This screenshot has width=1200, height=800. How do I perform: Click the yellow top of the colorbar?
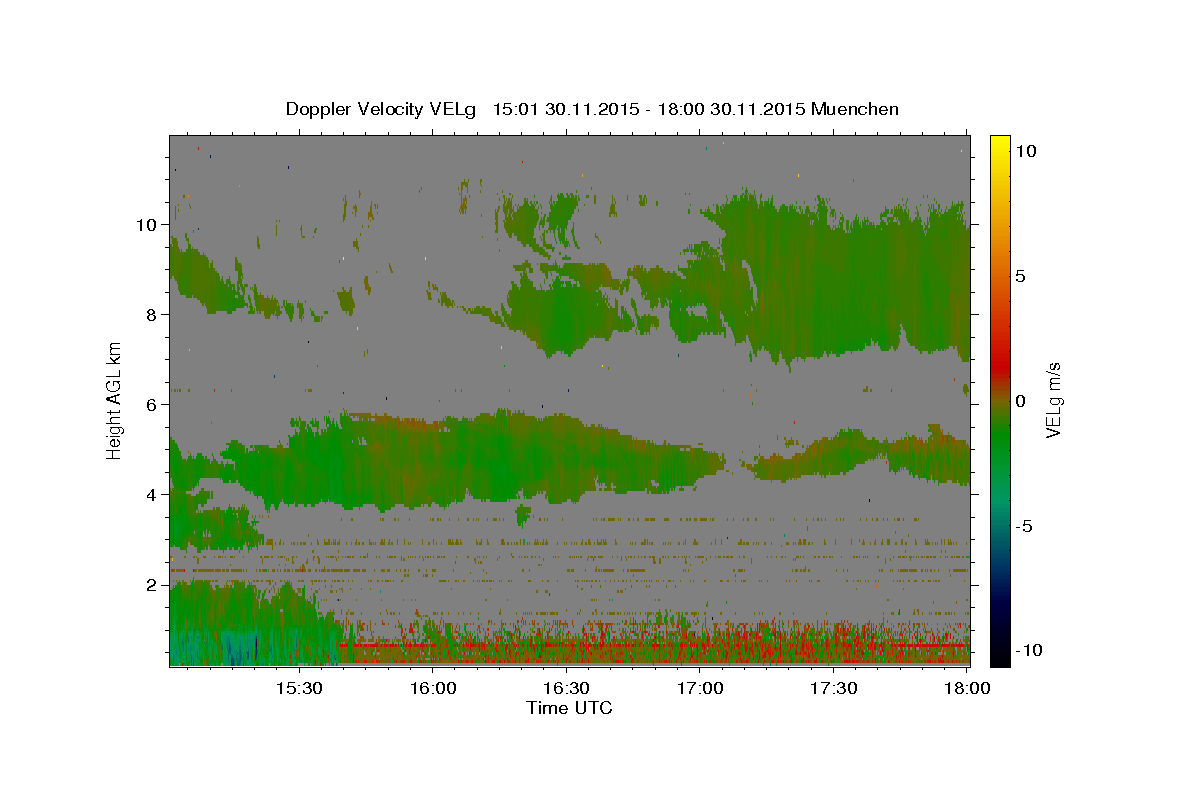point(1000,145)
